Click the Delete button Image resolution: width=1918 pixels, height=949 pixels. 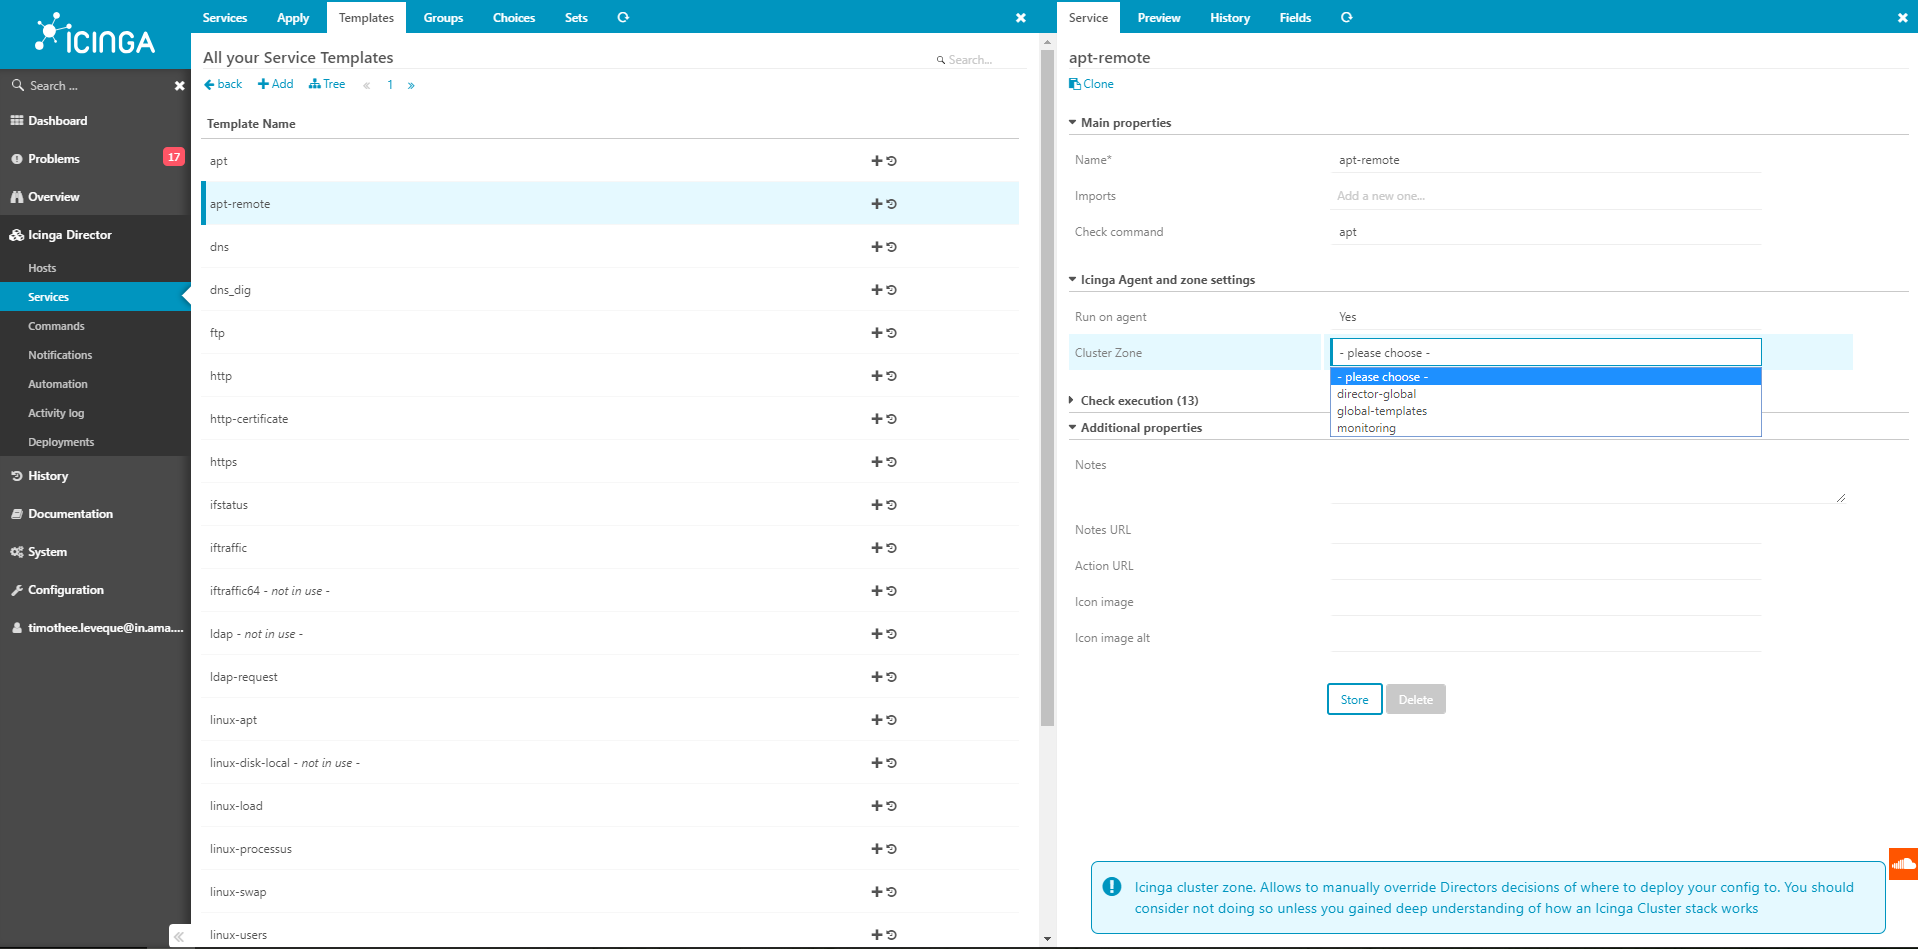1416,699
